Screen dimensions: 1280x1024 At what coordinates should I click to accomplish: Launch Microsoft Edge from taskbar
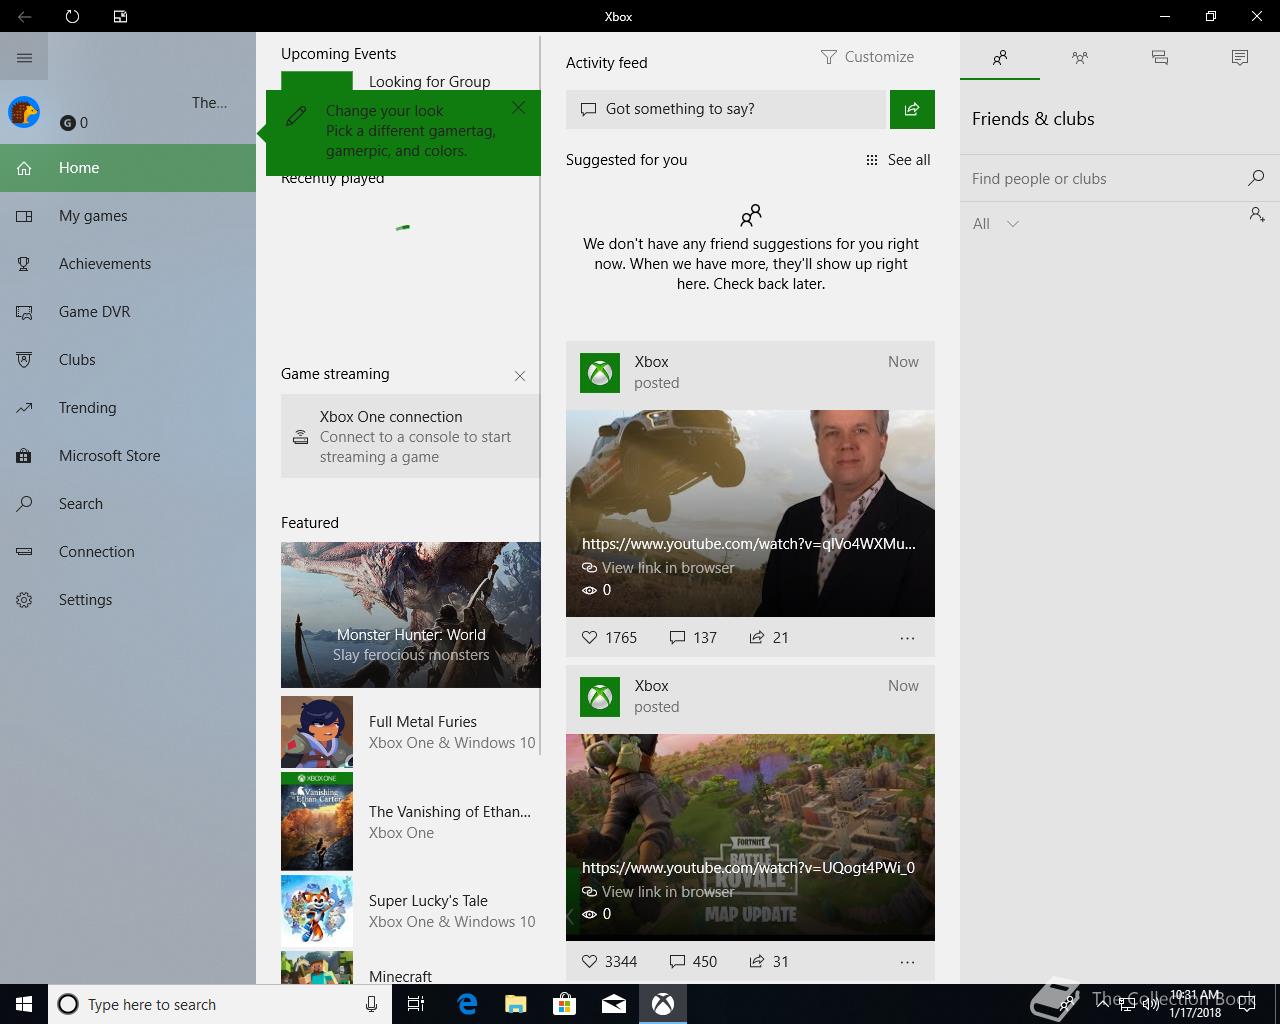coord(467,1004)
